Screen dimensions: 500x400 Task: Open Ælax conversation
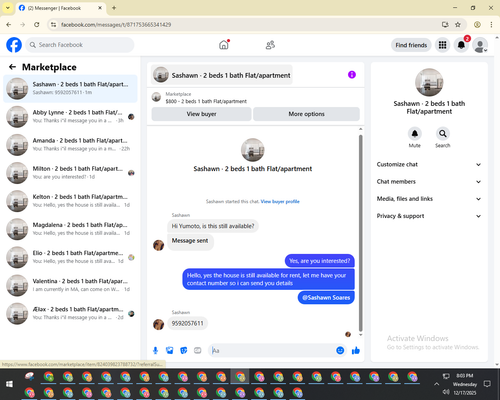[70, 313]
